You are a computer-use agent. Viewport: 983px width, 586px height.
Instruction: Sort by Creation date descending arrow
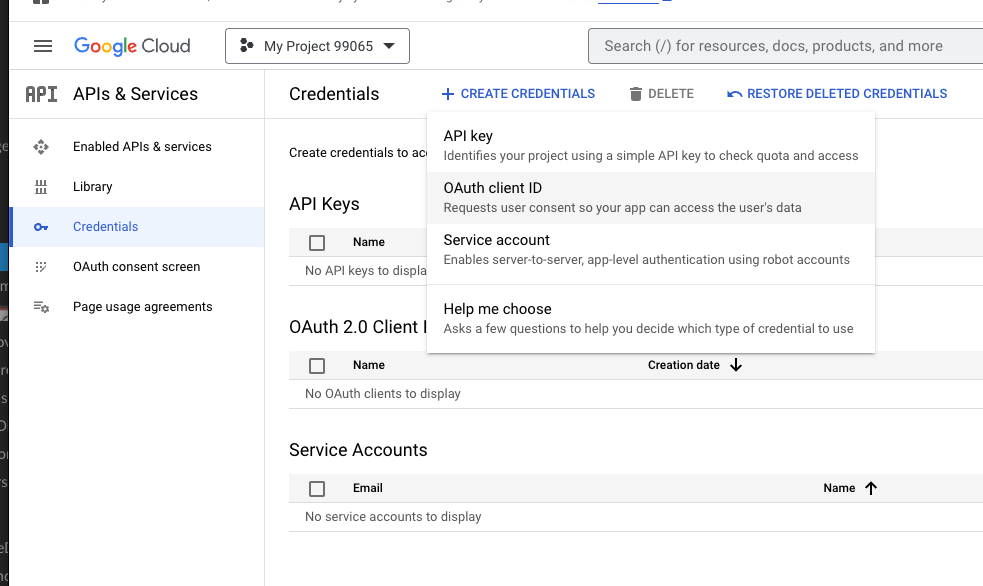736,365
